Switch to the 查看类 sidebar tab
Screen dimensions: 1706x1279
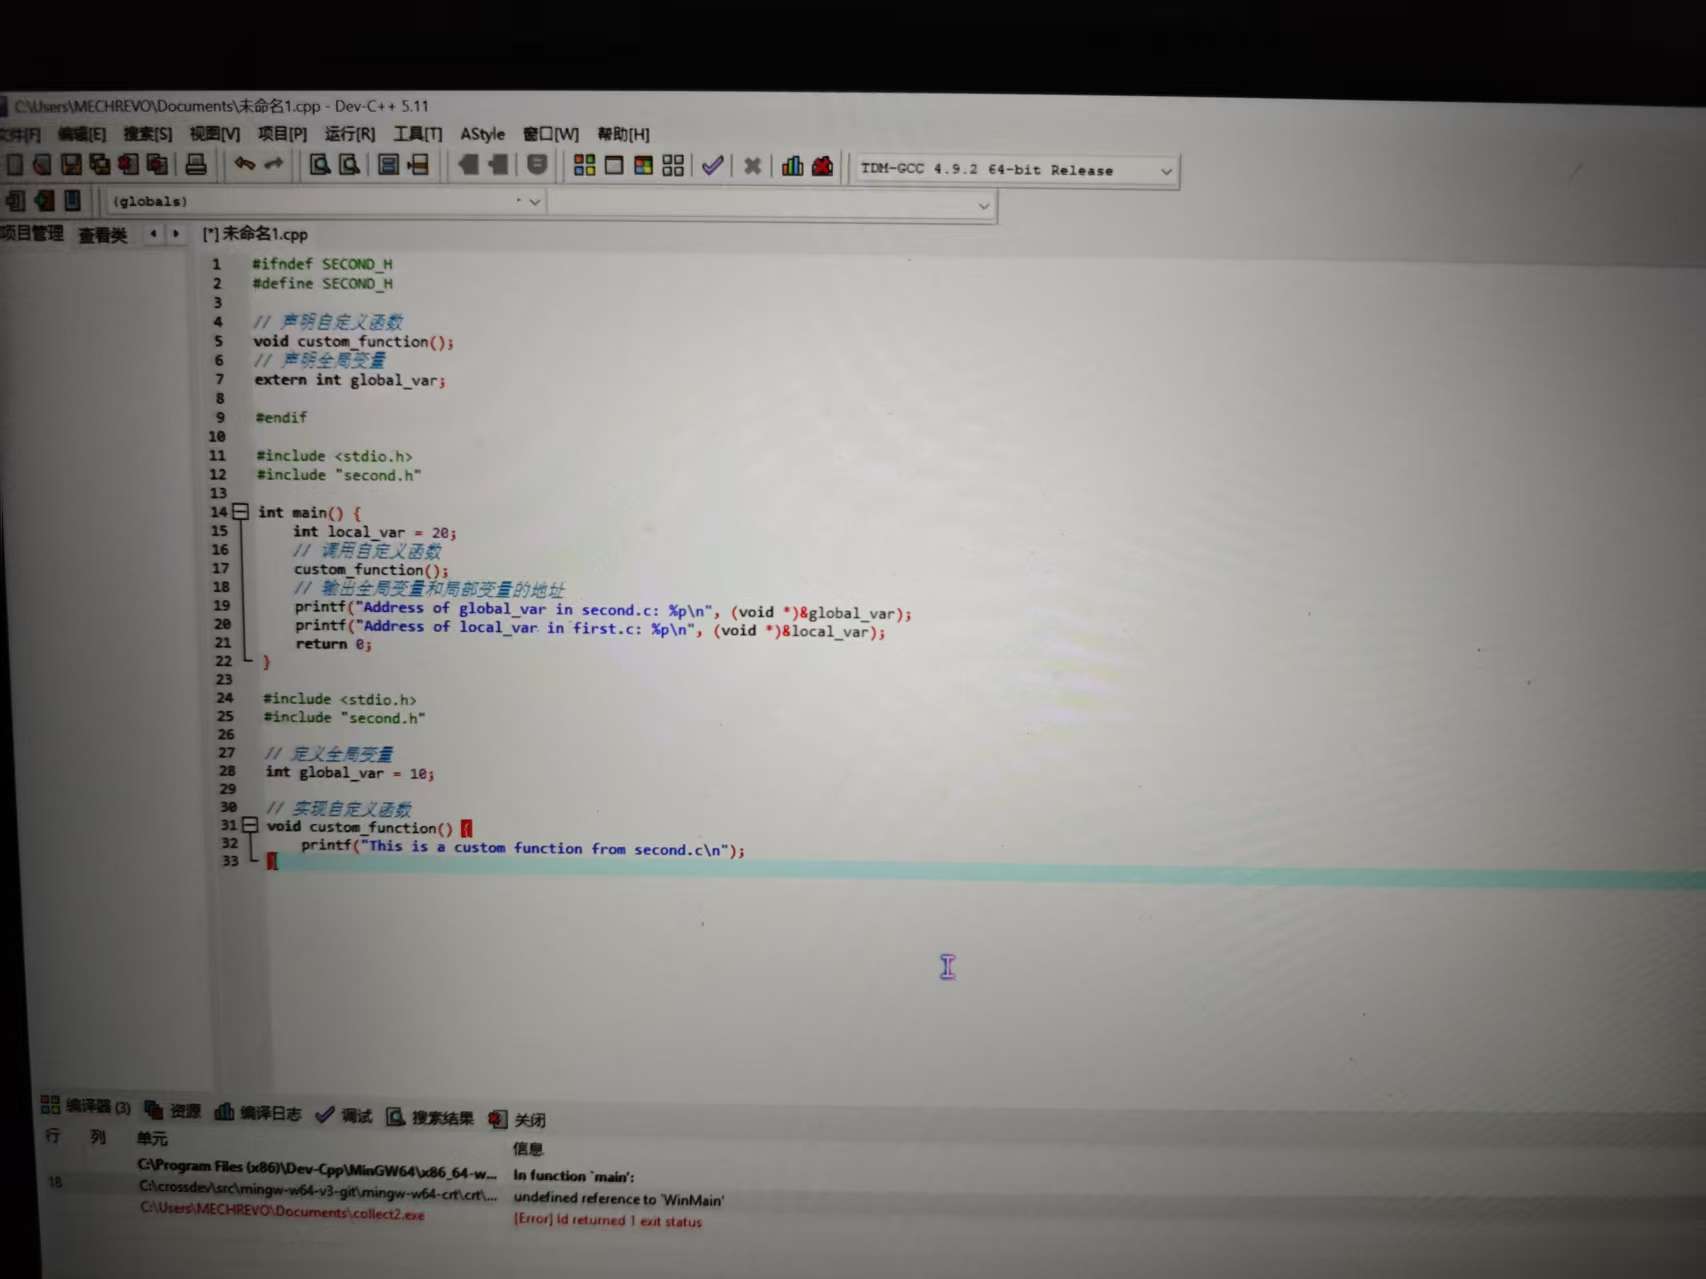[103, 235]
